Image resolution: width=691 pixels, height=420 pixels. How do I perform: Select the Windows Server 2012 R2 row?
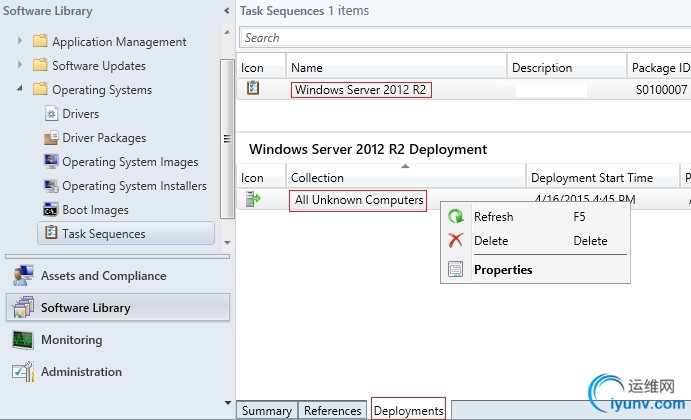pos(464,89)
